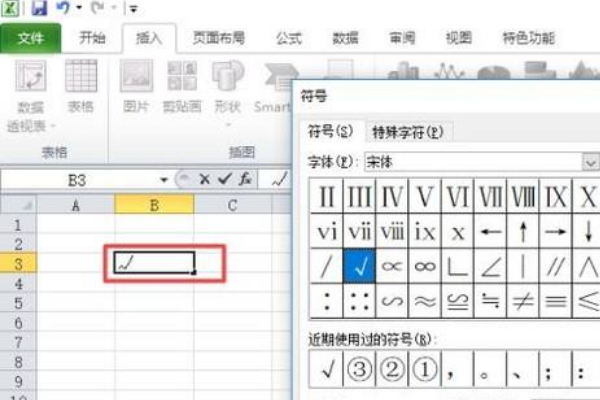The width and height of the screenshot is (600, 400).
Task: Select lowercase ⅵ symbol
Action: 326,231
